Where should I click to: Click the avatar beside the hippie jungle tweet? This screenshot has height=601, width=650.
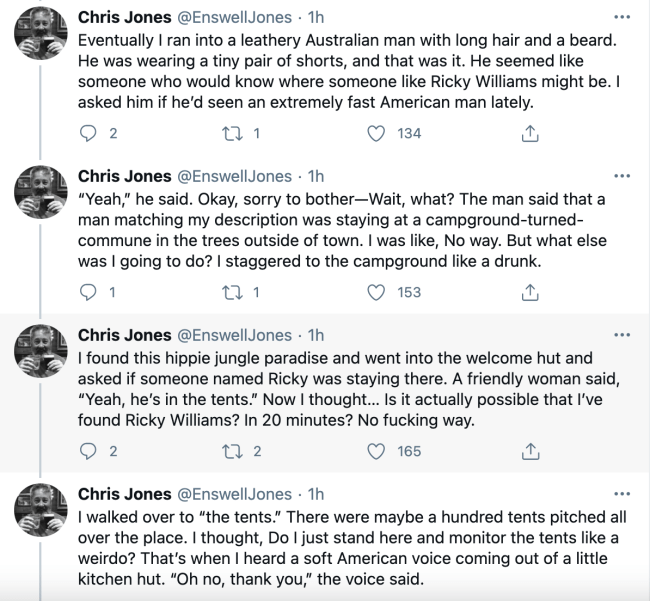[x=40, y=357]
